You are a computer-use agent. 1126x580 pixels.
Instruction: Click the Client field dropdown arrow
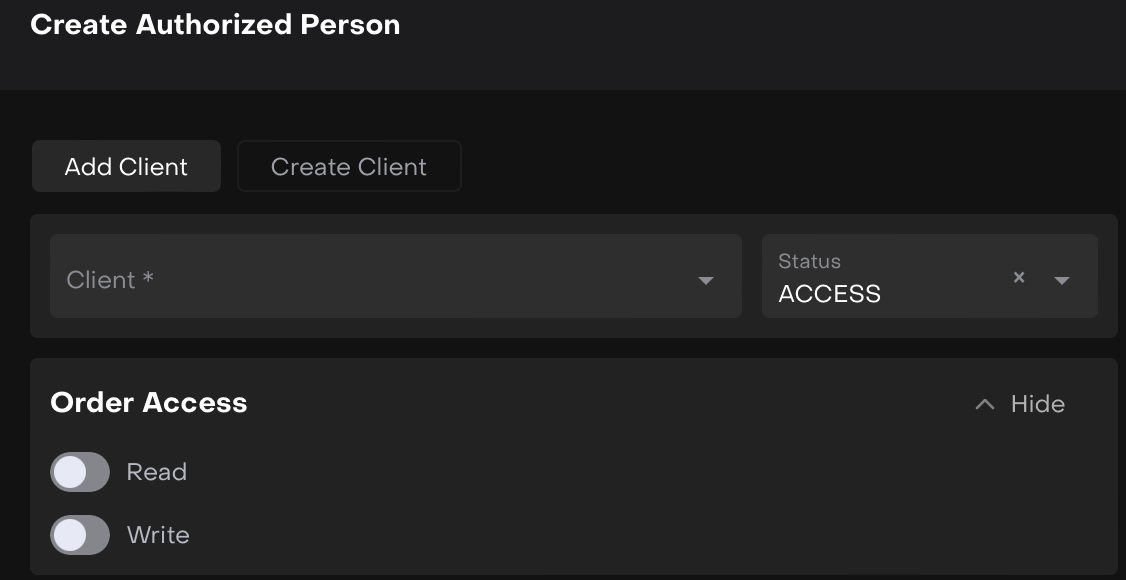[706, 280]
